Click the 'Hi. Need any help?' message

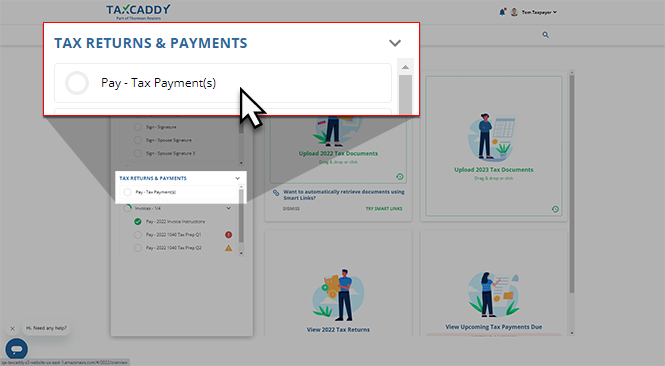(x=46, y=328)
